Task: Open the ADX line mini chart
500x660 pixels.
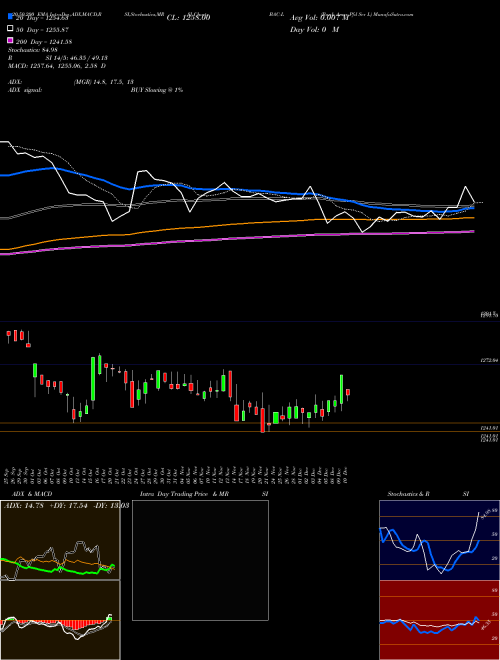Action: [60, 540]
